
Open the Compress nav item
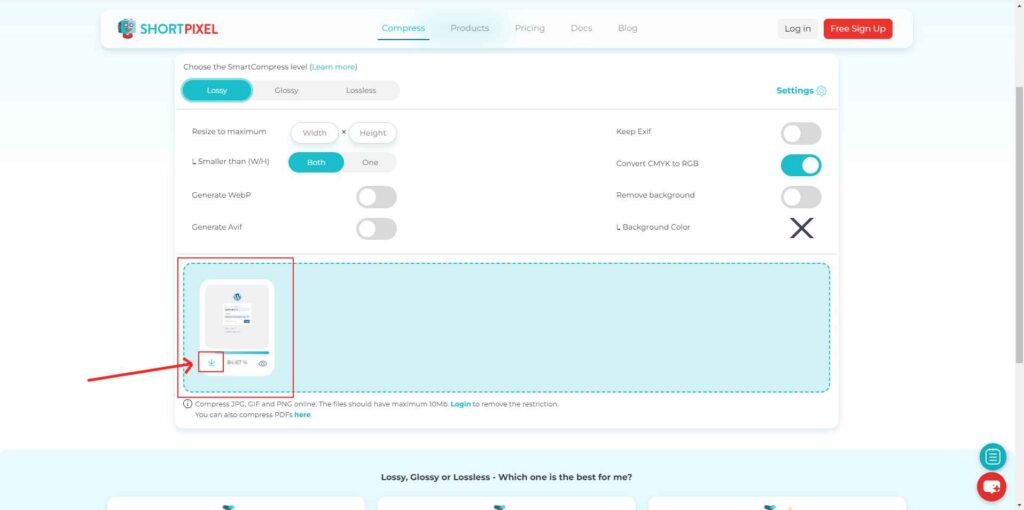coord(403,28)
